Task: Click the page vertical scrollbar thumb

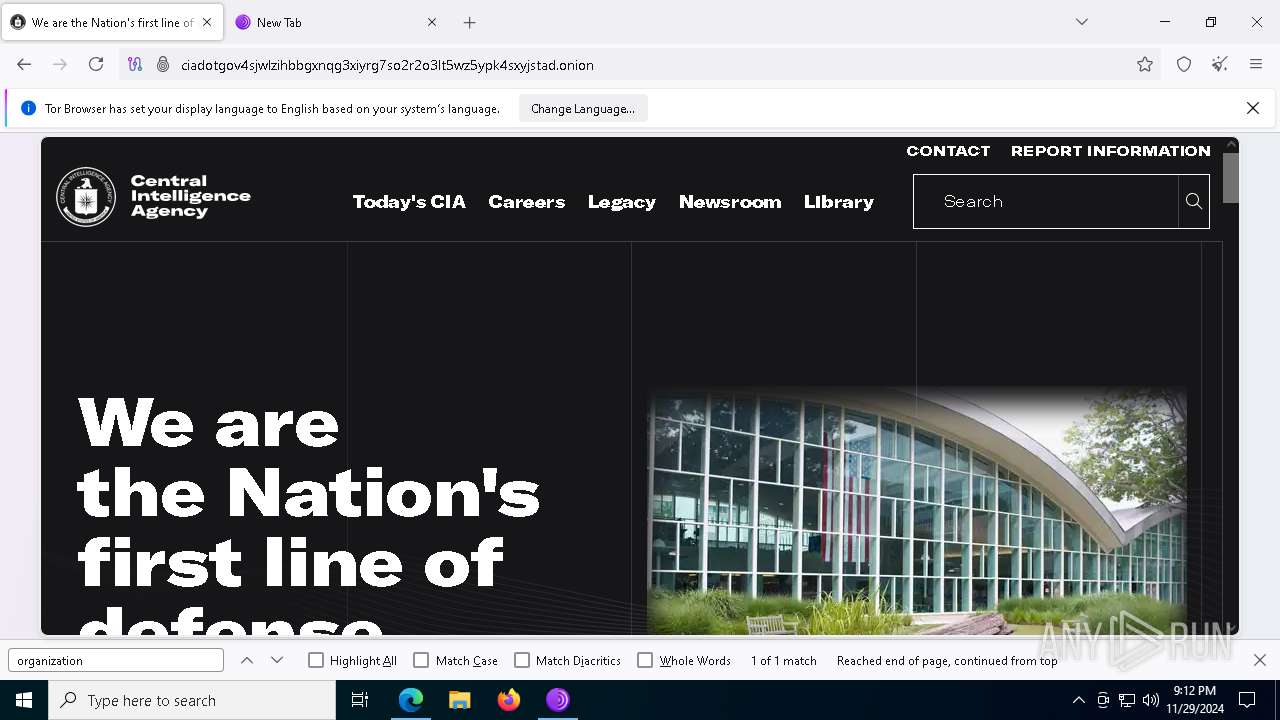Action: click(x=1231, y=177)
